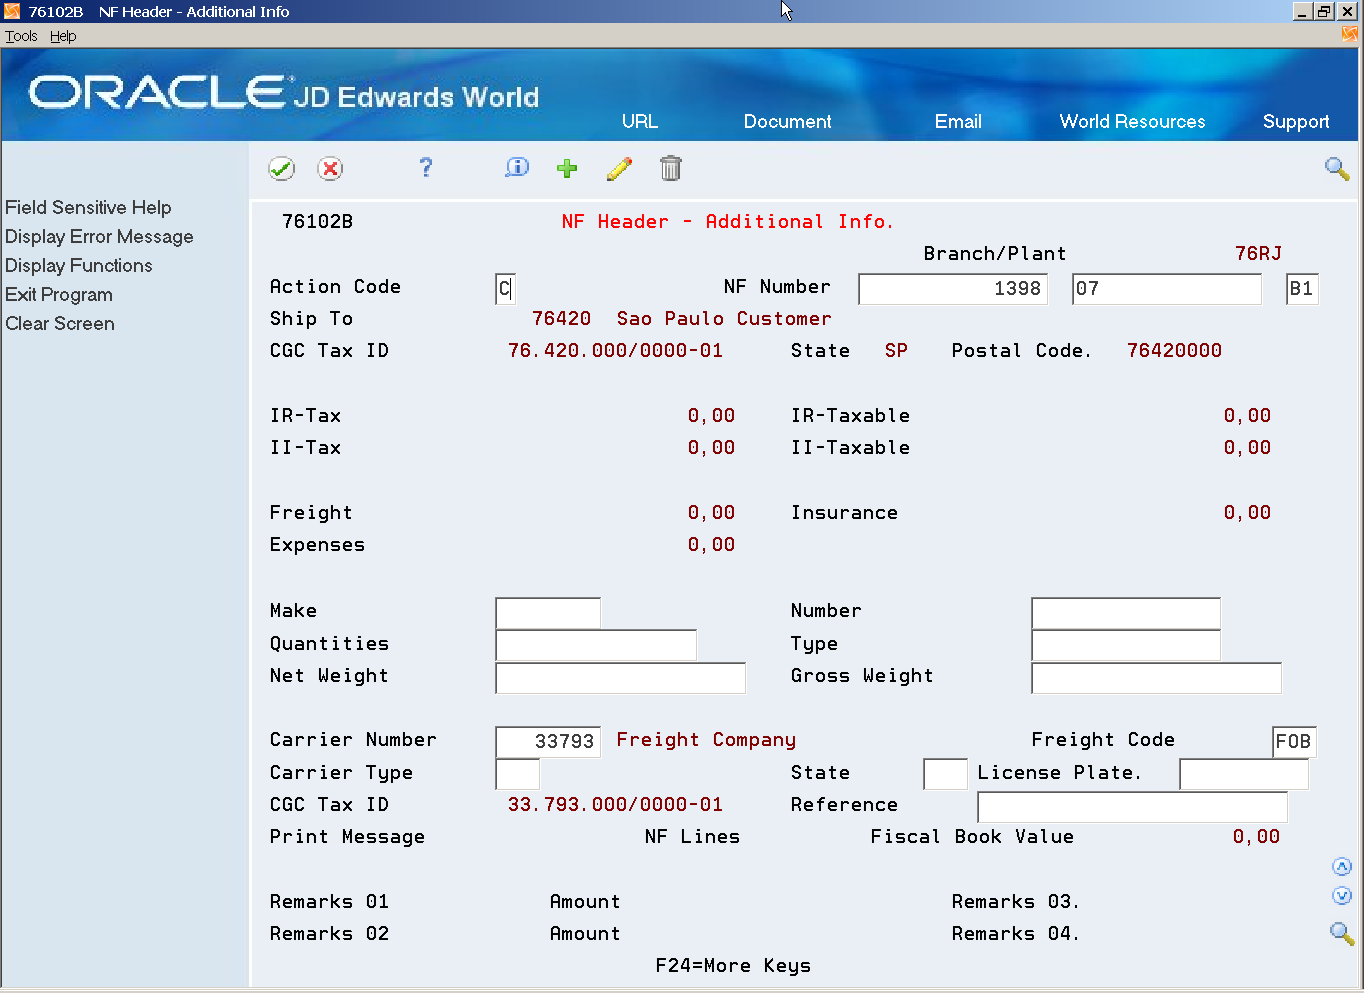Click the Net Weight input field
This screenshot has height=993, width=1364.
pyautogui.click(x=621, y=677)
